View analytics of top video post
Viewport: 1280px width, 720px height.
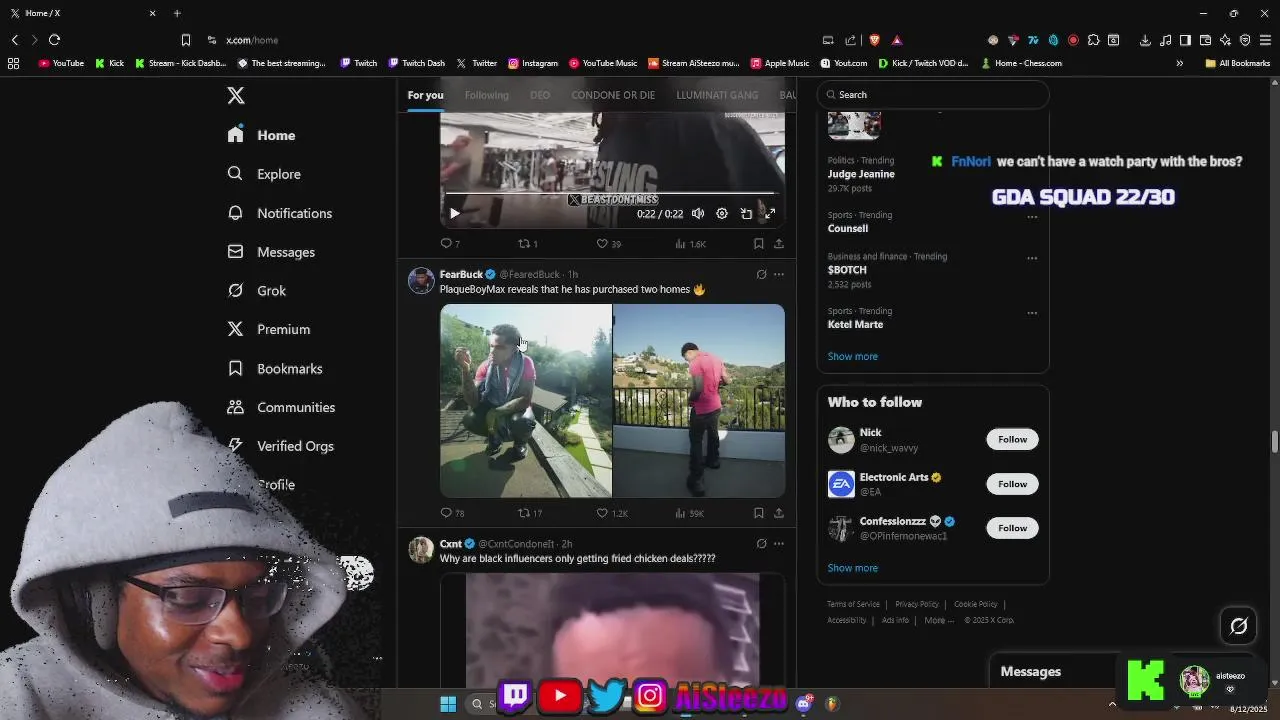690,243
